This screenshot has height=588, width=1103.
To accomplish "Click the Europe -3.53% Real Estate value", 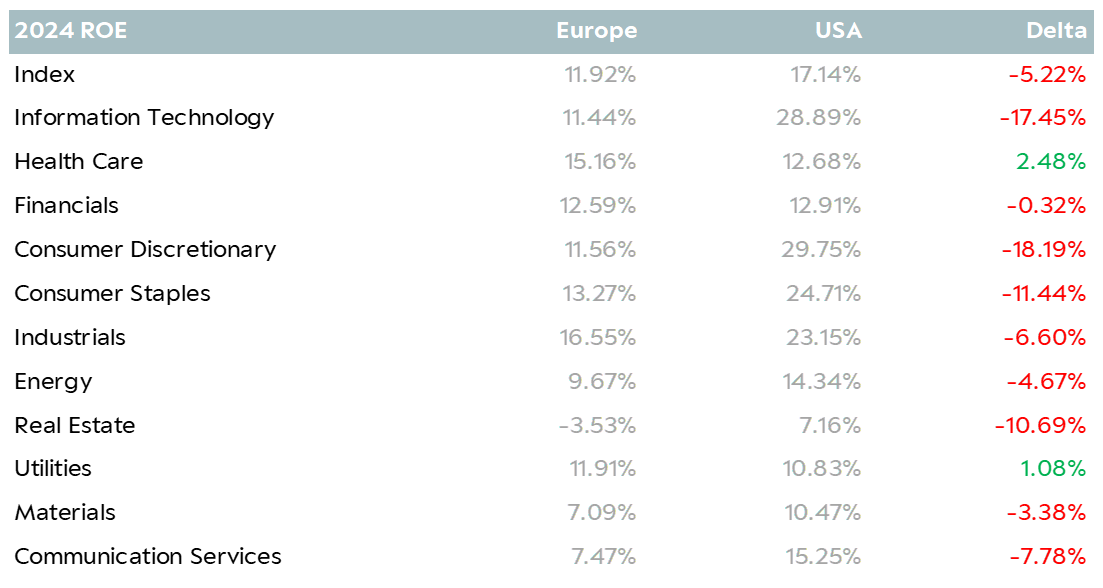I will coord(597,426).
